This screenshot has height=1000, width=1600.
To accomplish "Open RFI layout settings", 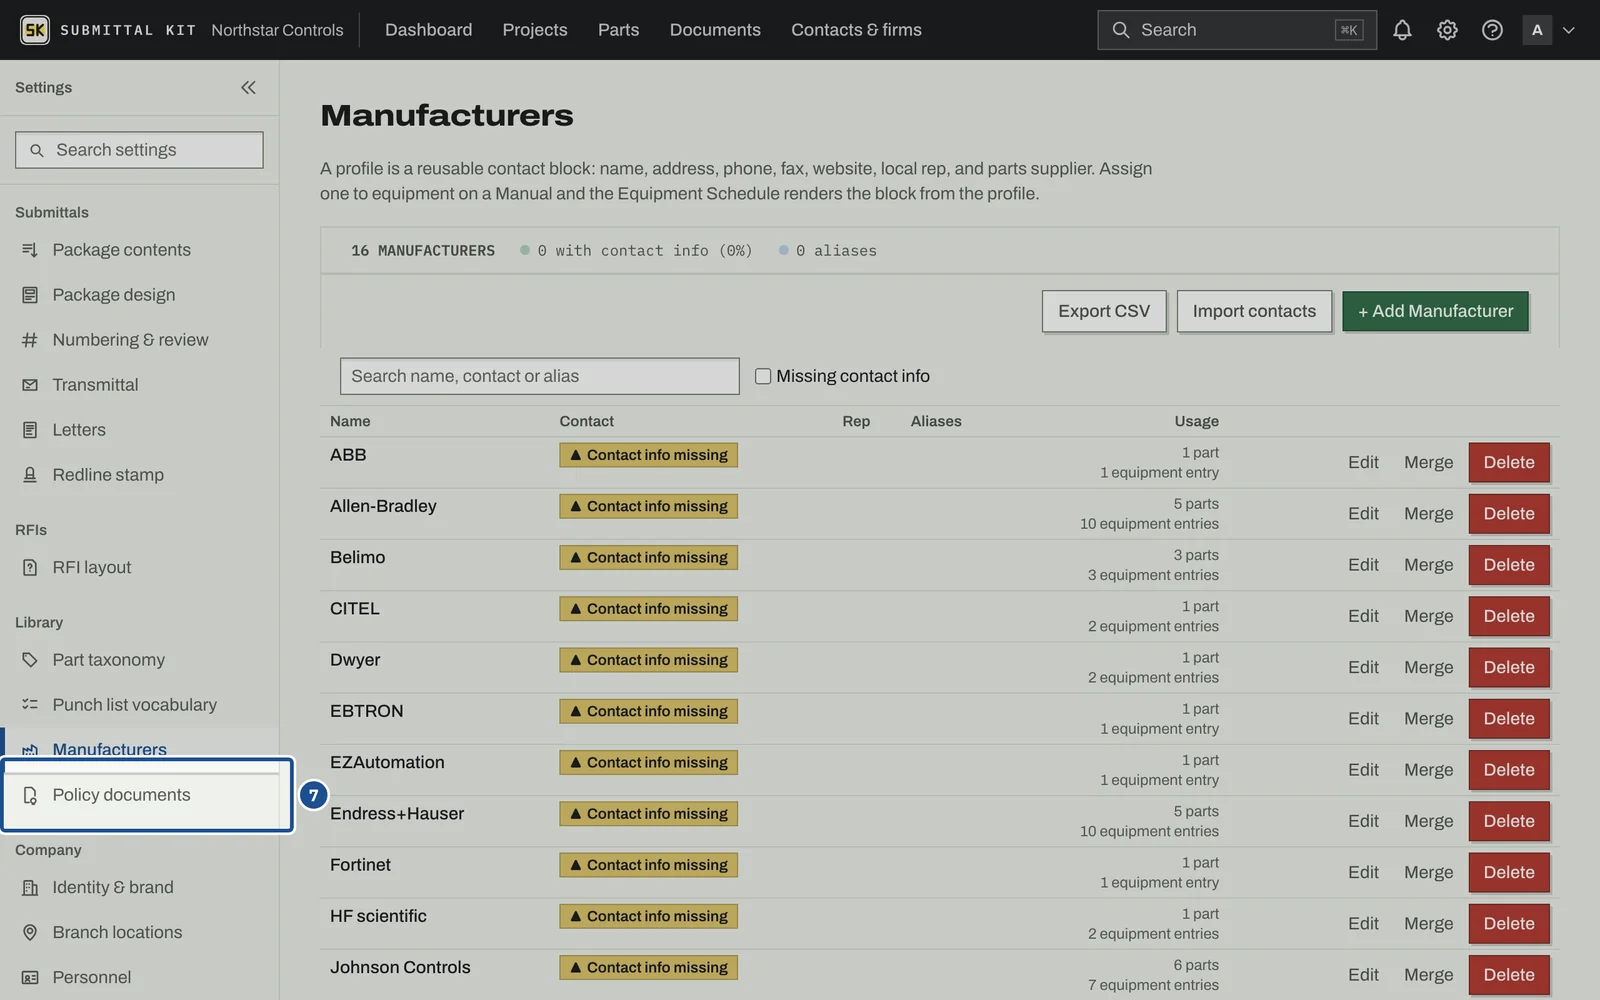I will point(139,567).
